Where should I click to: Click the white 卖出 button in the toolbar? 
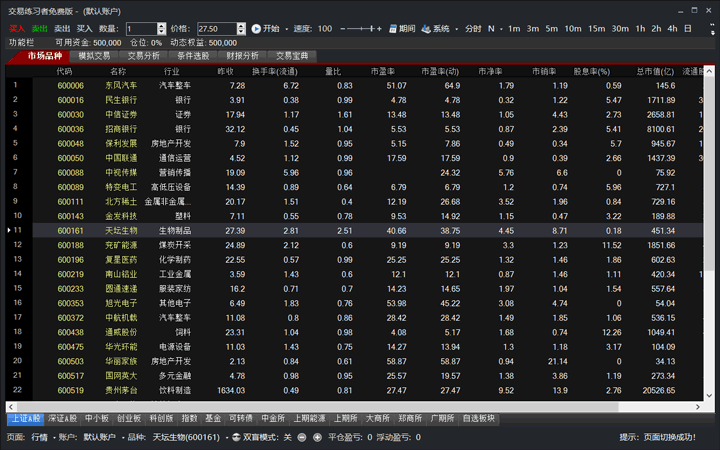tap(62, 28)
